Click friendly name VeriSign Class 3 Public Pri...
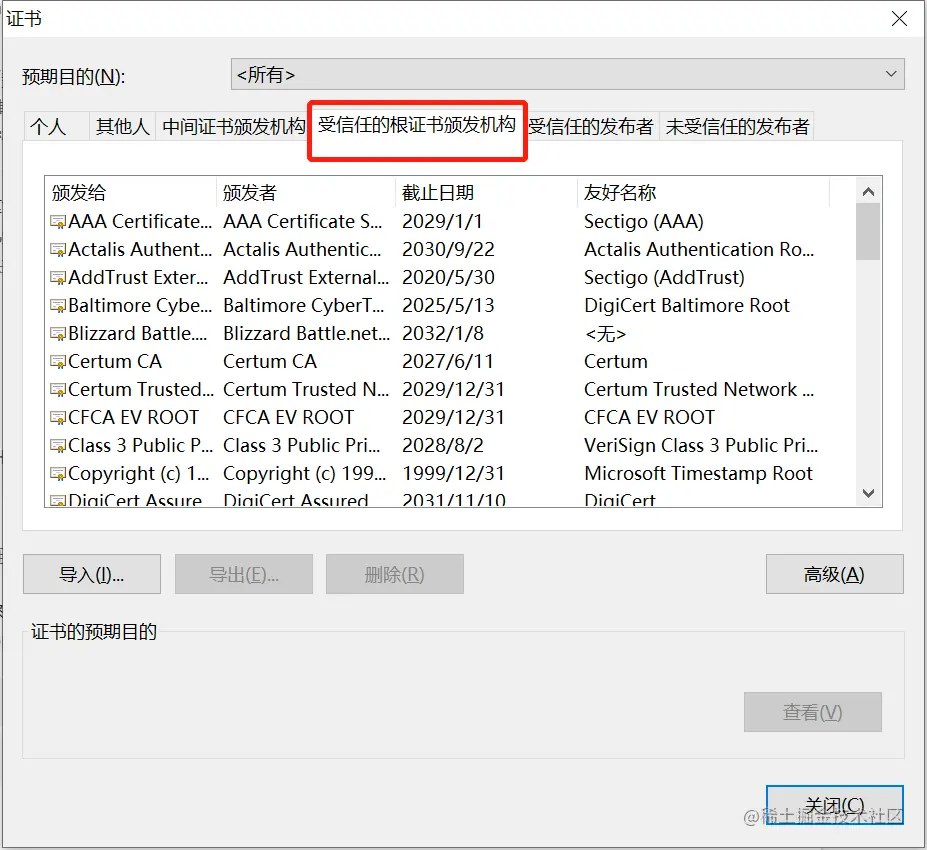The image size is (927, 850). click(x=701, y=445)
